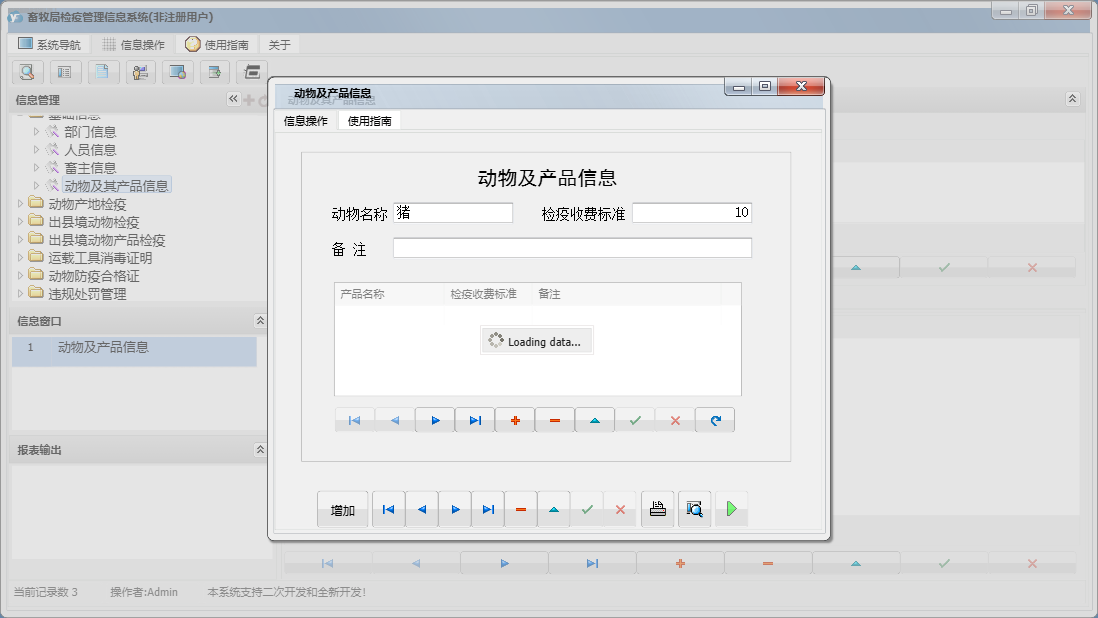This screenshot has width=1098, height=618.
Task: Go to last product record in grid navigator
Action: 475,420
